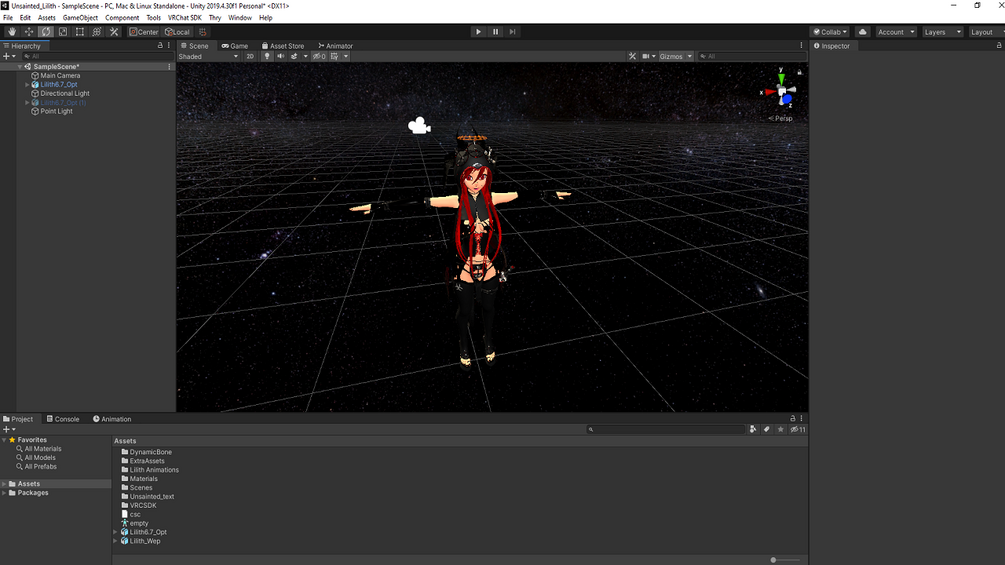Click Project create plus button
Image resolution: width=1005 pixels, height=565 pixels.
9,429
